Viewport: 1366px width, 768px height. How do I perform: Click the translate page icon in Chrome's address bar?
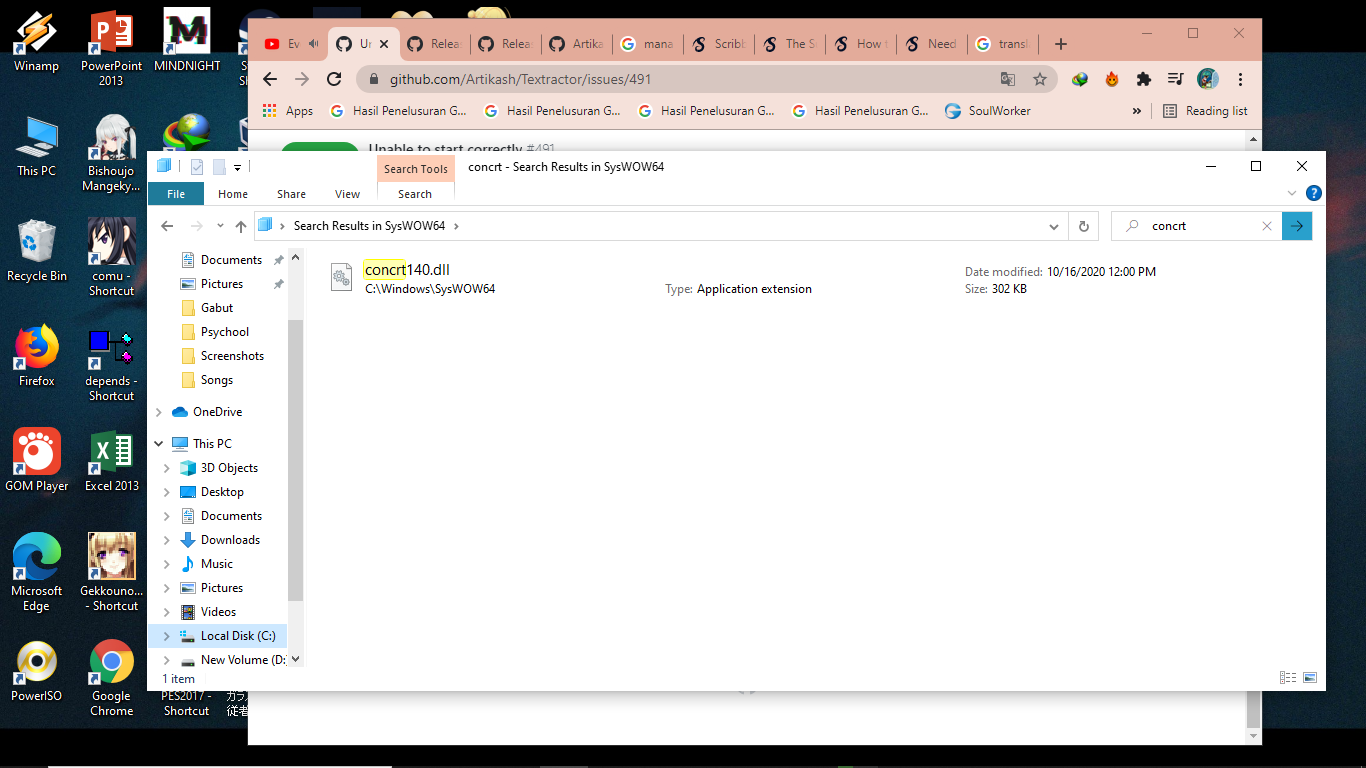(1008, 79)
